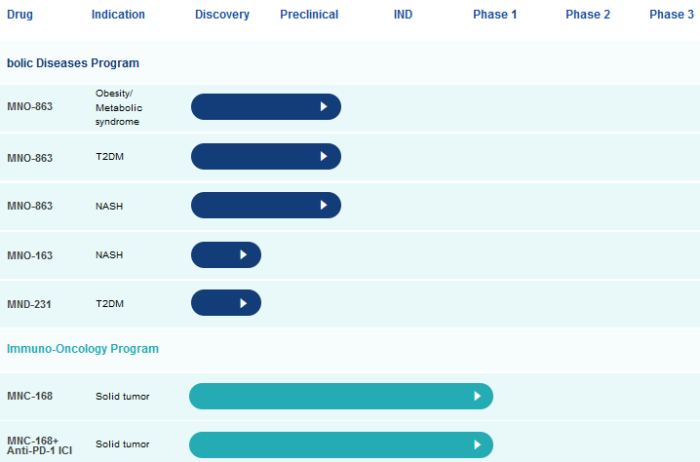Open the MND-231 drug label
Viewport: 700px width, 462px height.
click(x=30, y=304)
